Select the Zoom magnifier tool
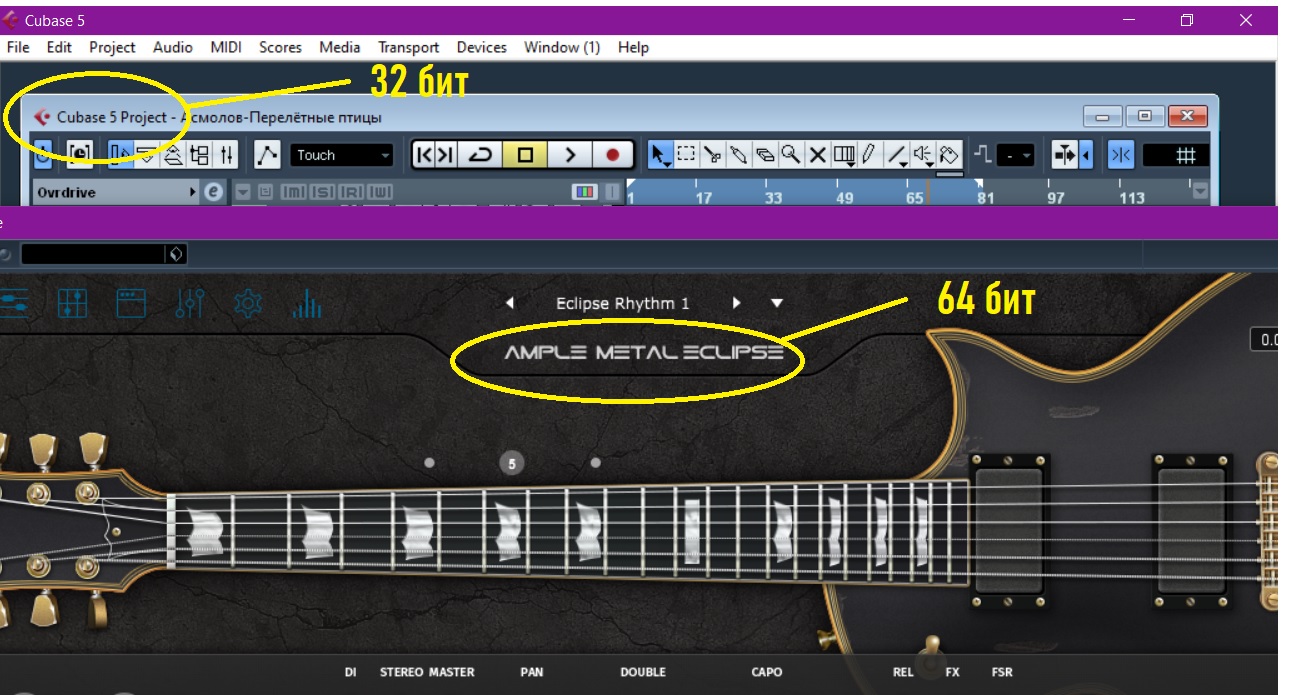1290x695 pixels. [791, 154]
